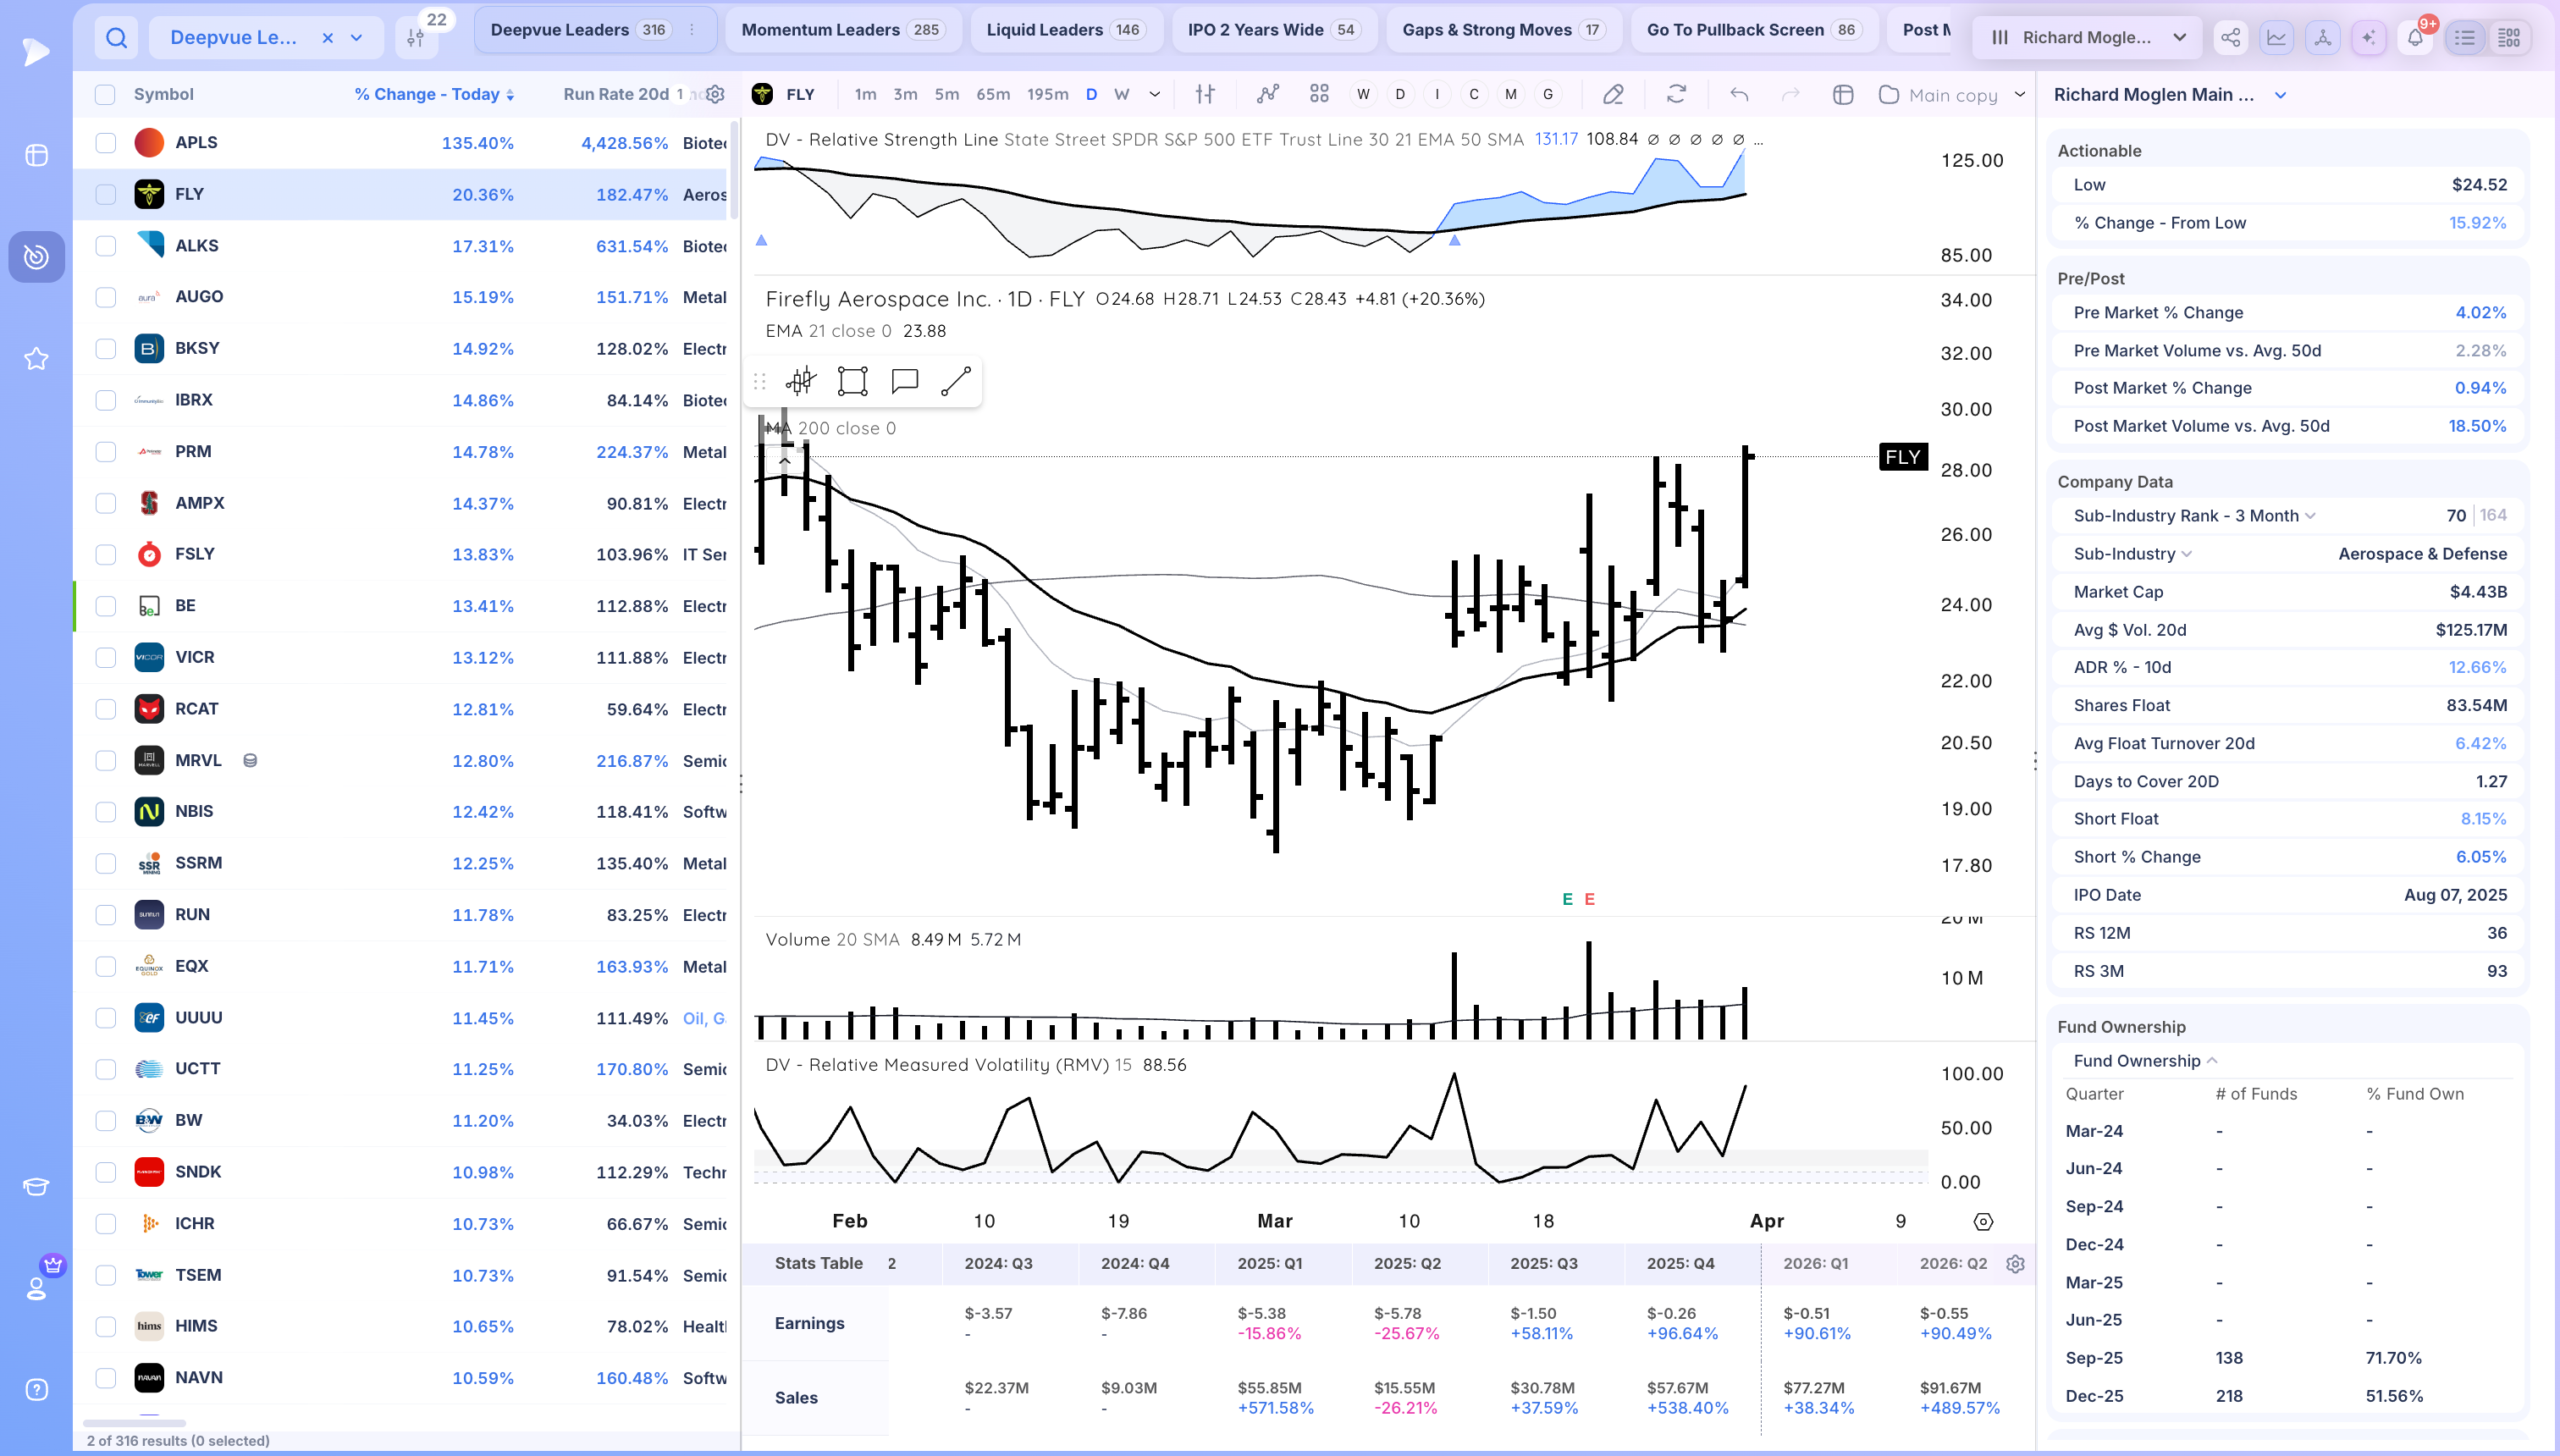Screen dimensions: 2560x1456
Task: Open the notifications bell
Action: pyautogui.click(x=2415, y=38)
